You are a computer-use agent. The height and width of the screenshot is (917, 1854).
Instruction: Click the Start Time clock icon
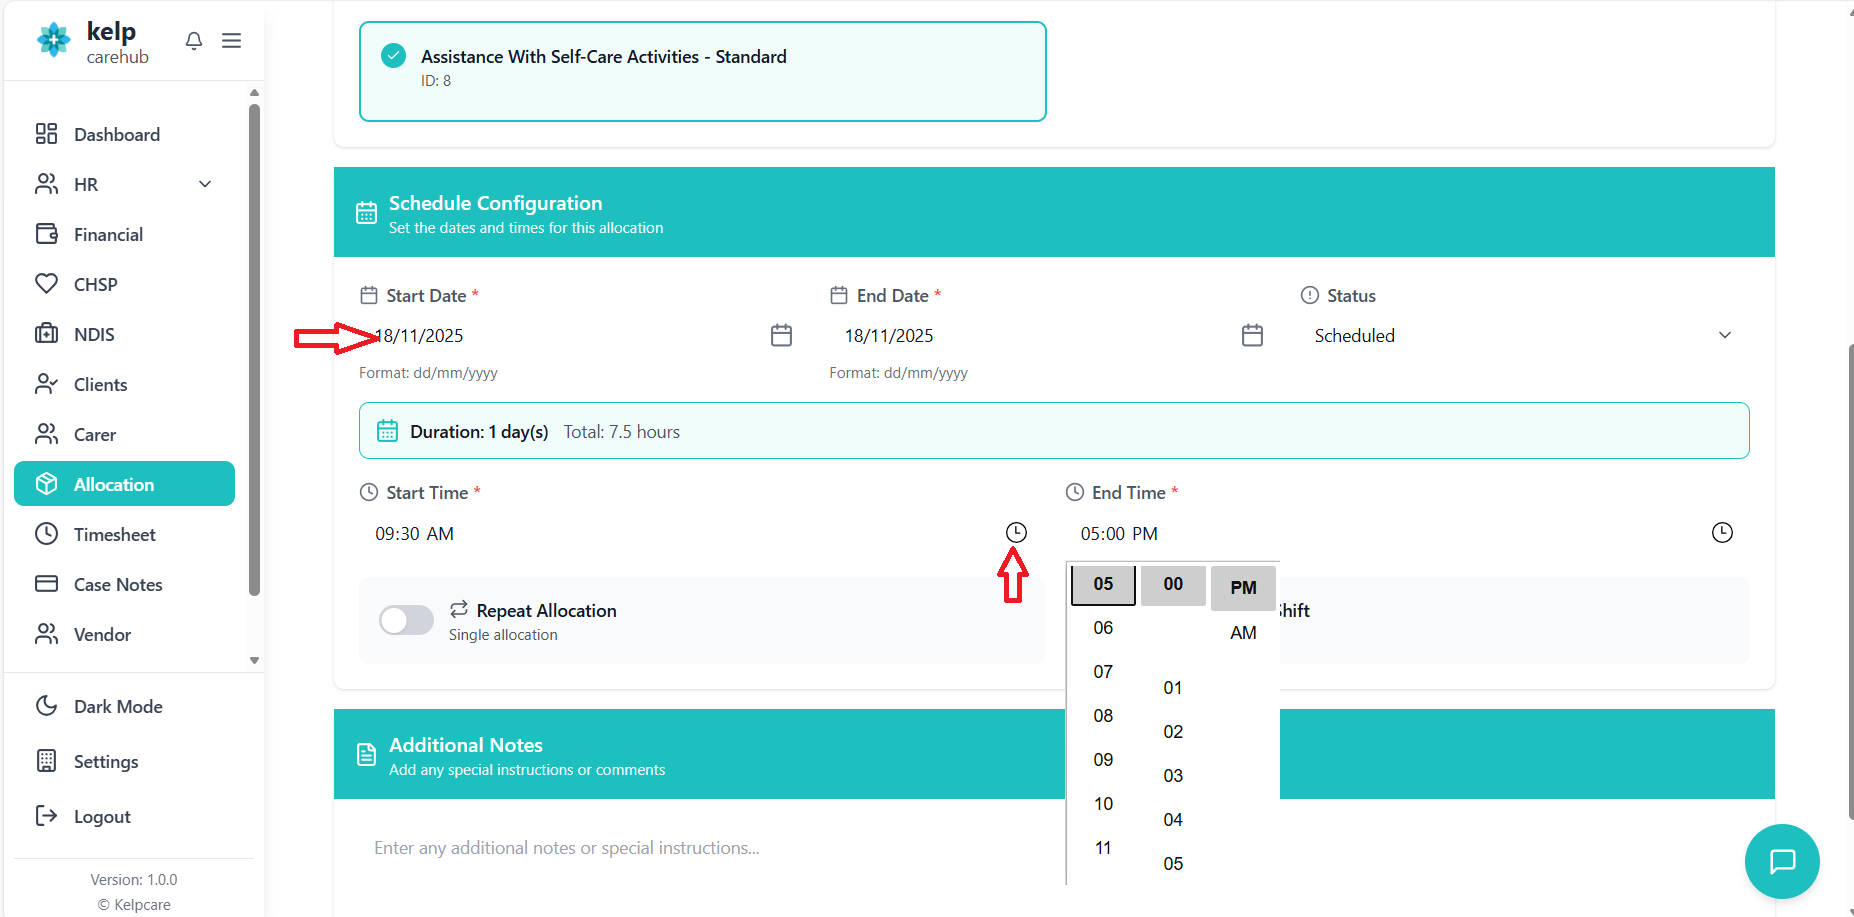point(1016,533)
